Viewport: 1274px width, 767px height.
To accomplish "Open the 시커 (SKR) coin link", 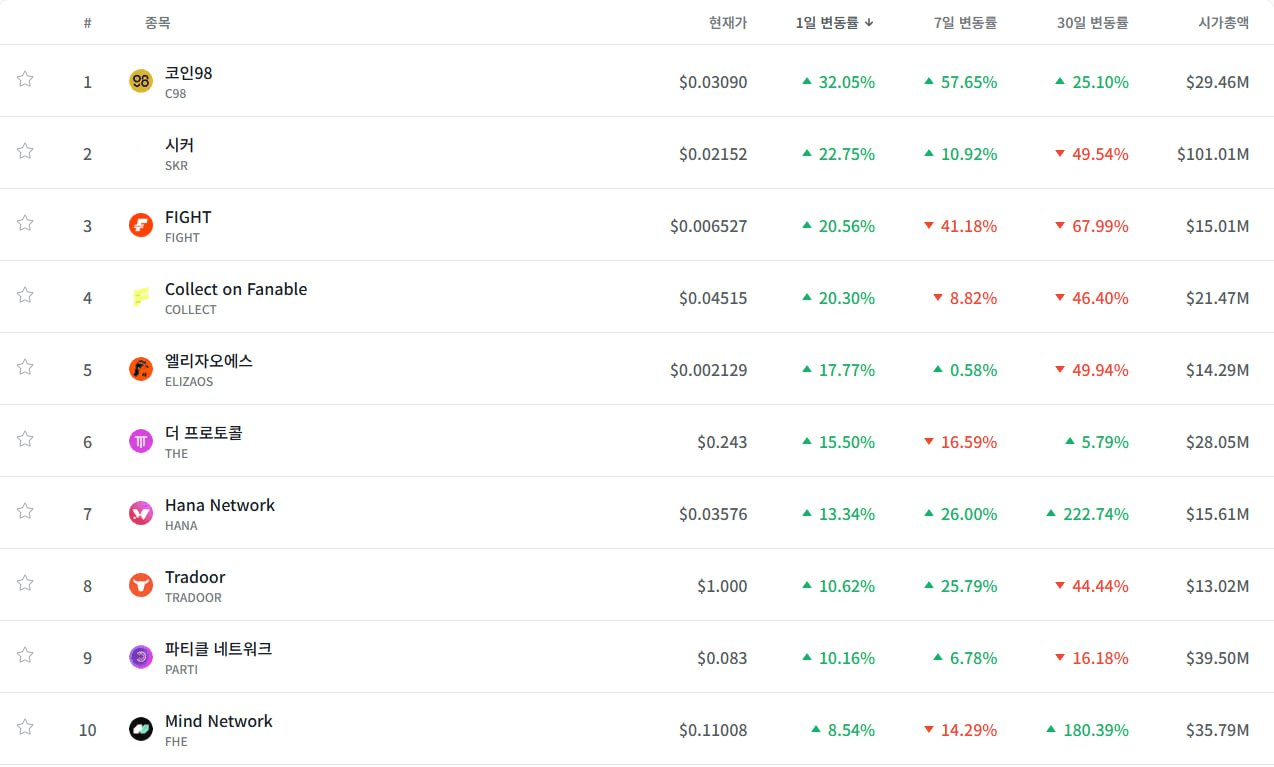I will click(179, 145).
